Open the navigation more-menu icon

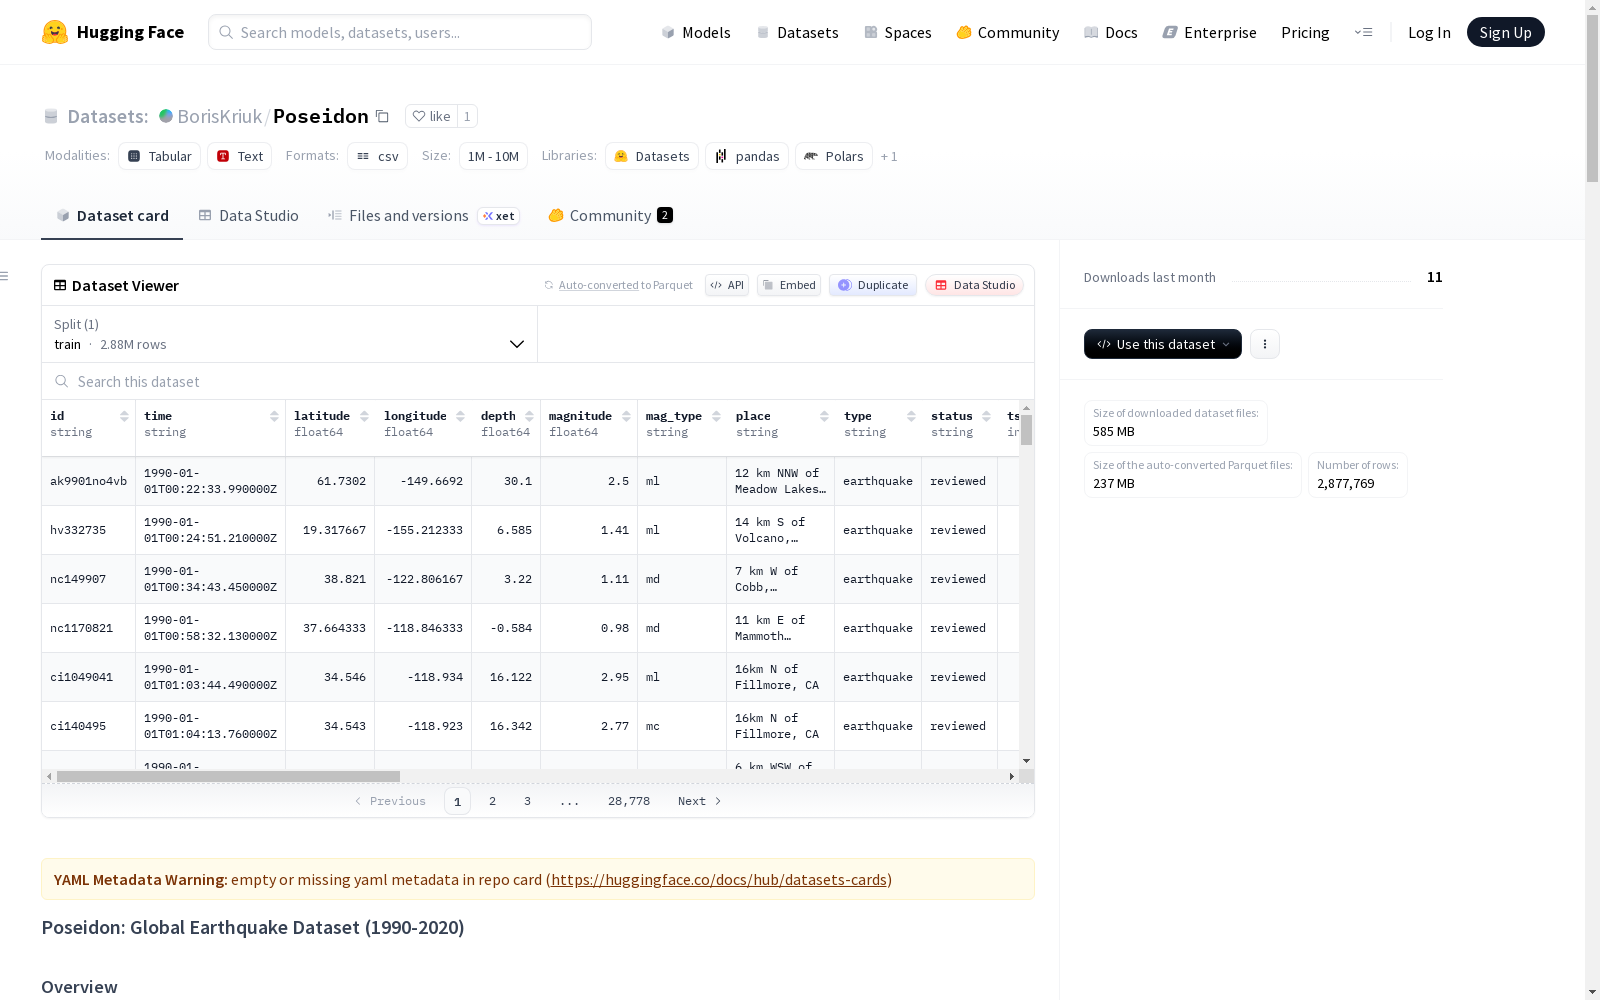pos(1363,32)
